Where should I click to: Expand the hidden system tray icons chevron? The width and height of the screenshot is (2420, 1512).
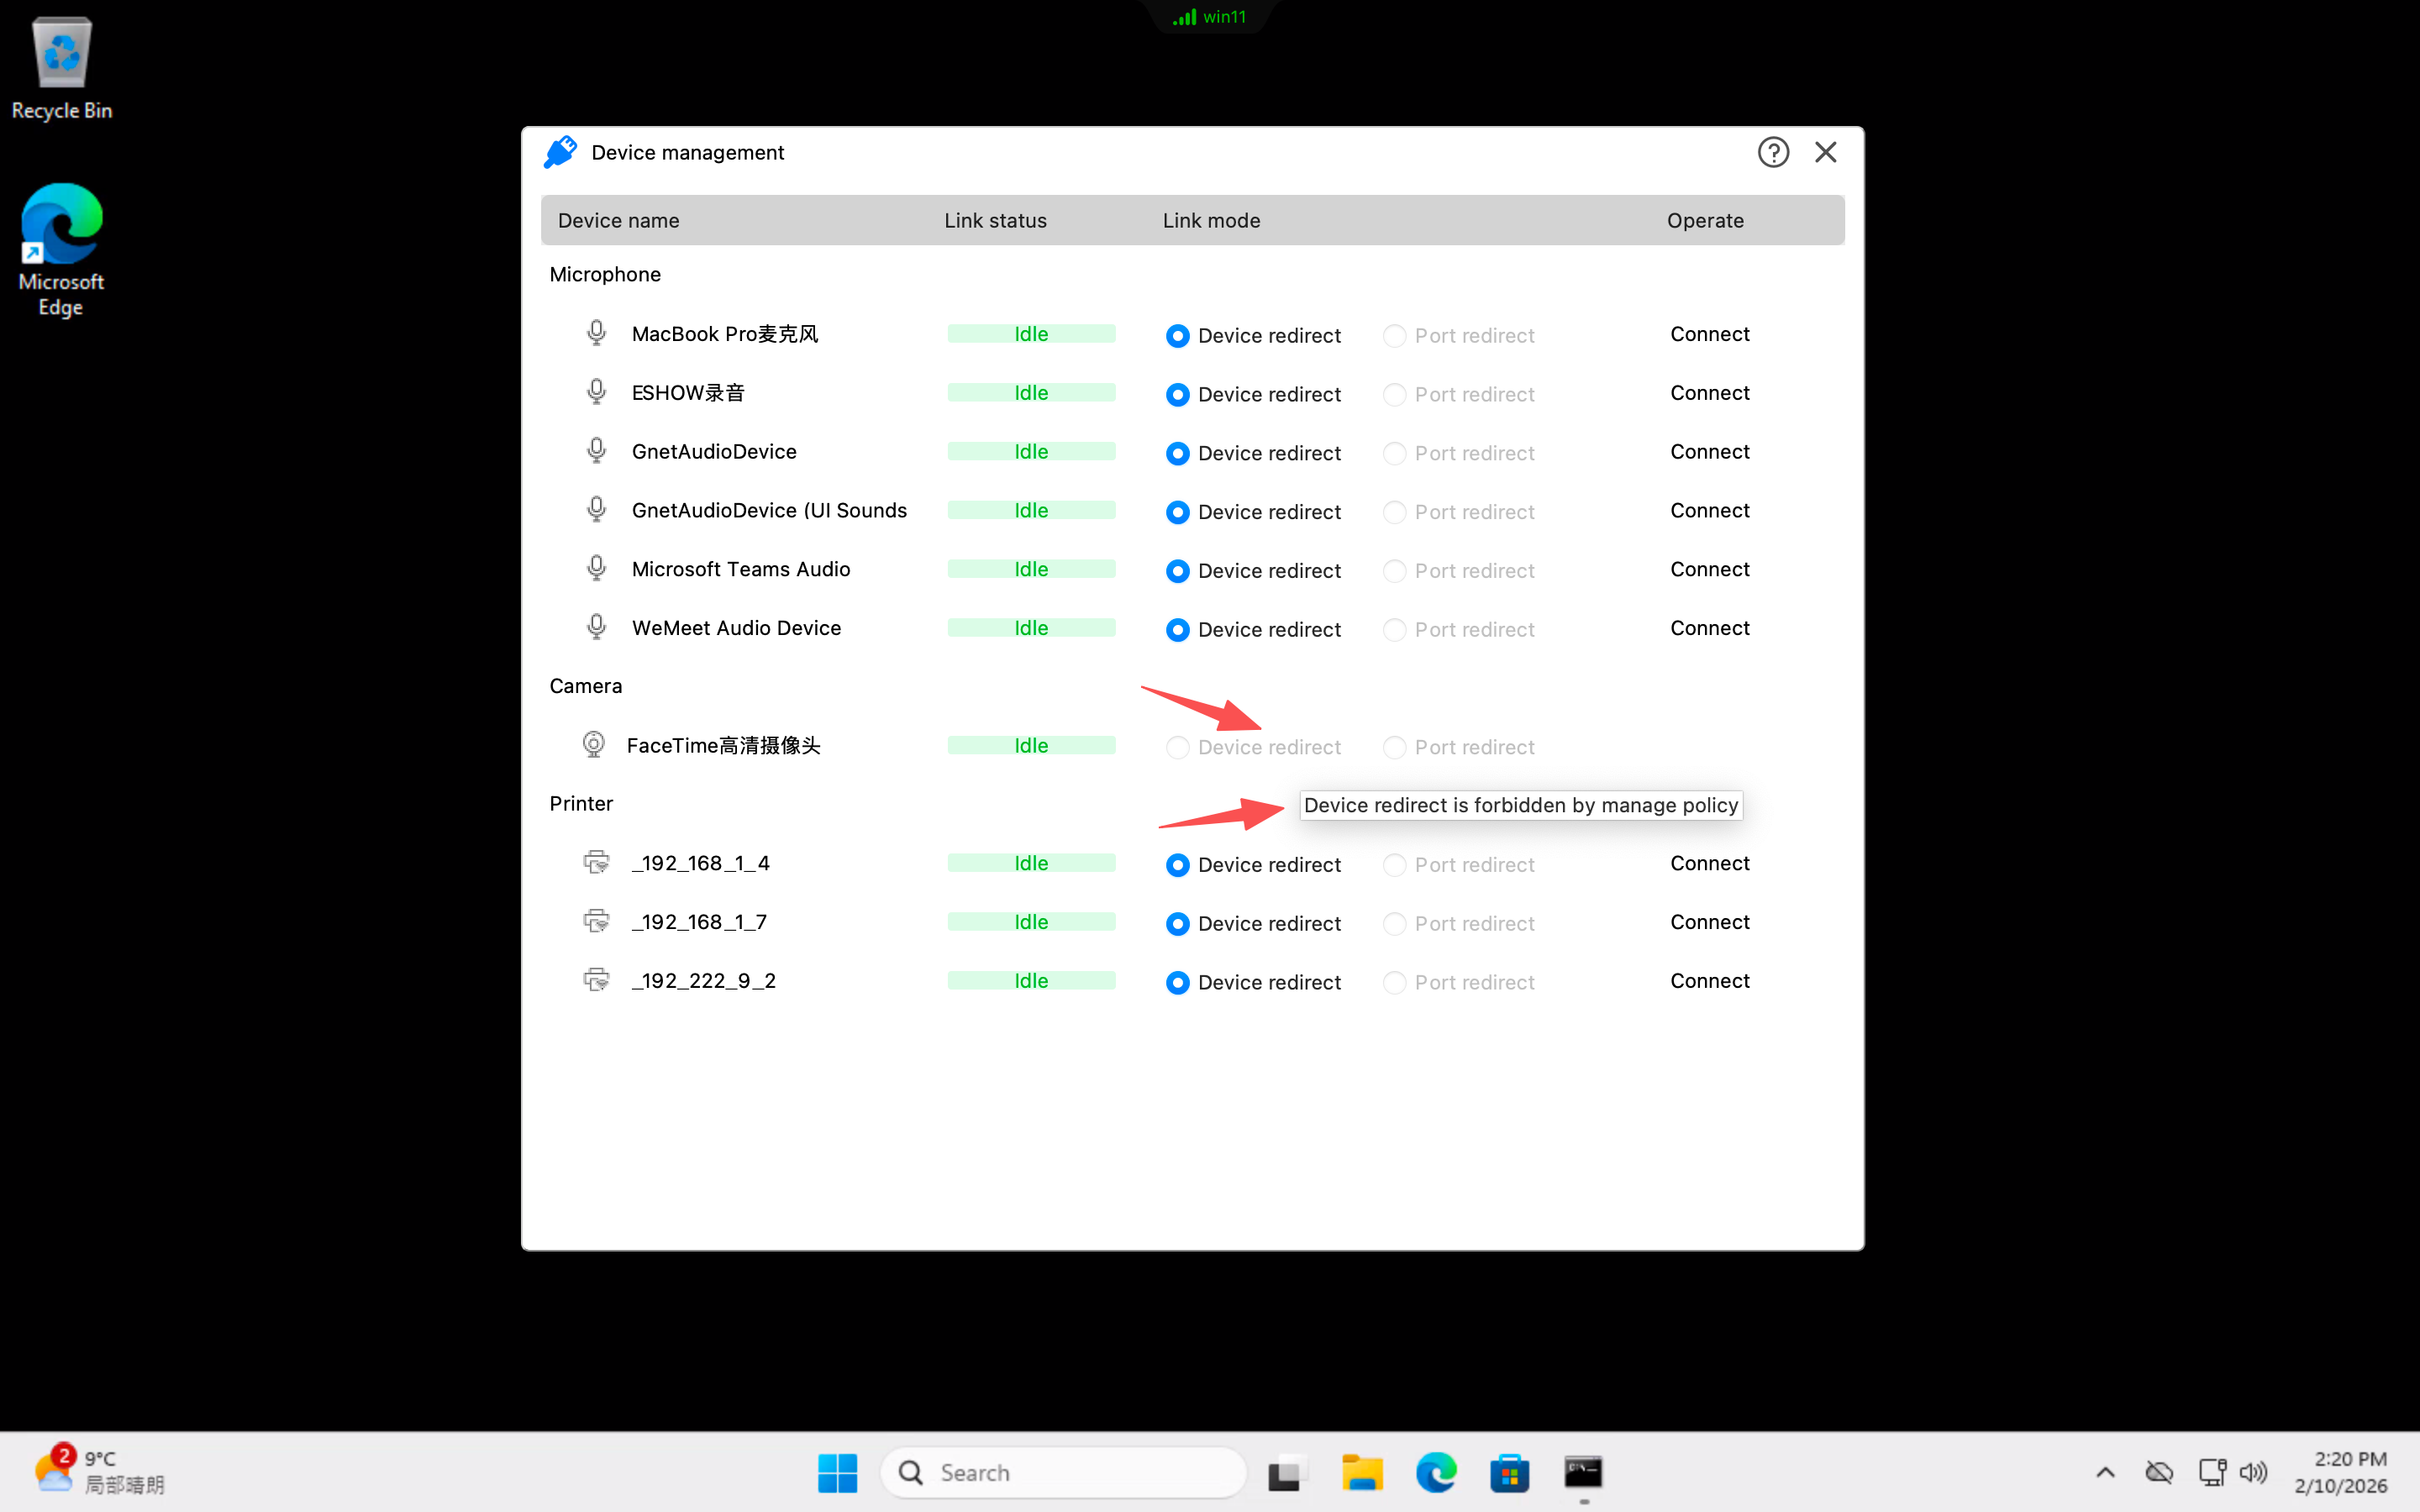point(2105,1472)
